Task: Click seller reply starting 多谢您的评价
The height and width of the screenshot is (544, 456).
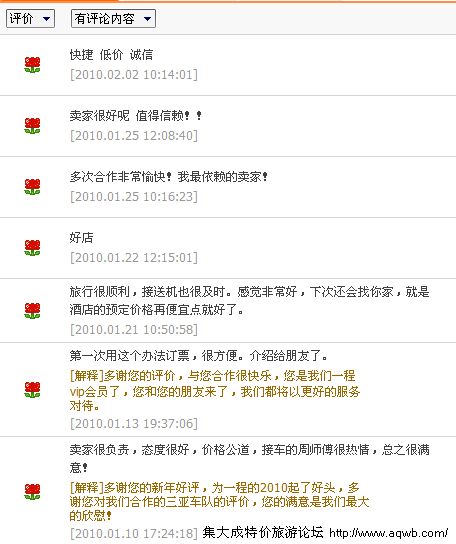Action: pos(215,391)
